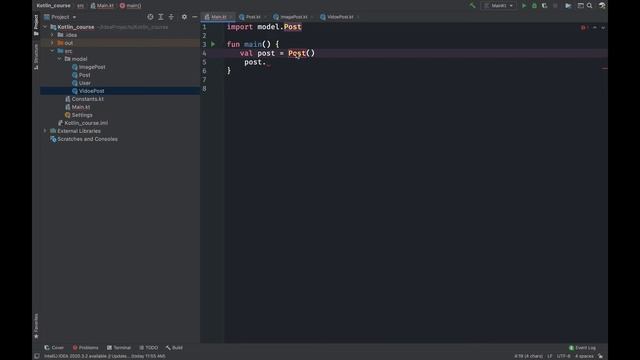Place cursor after post. on line 5
The width and height of the screenshot is (640, 360).
click(x=267, y=62)
